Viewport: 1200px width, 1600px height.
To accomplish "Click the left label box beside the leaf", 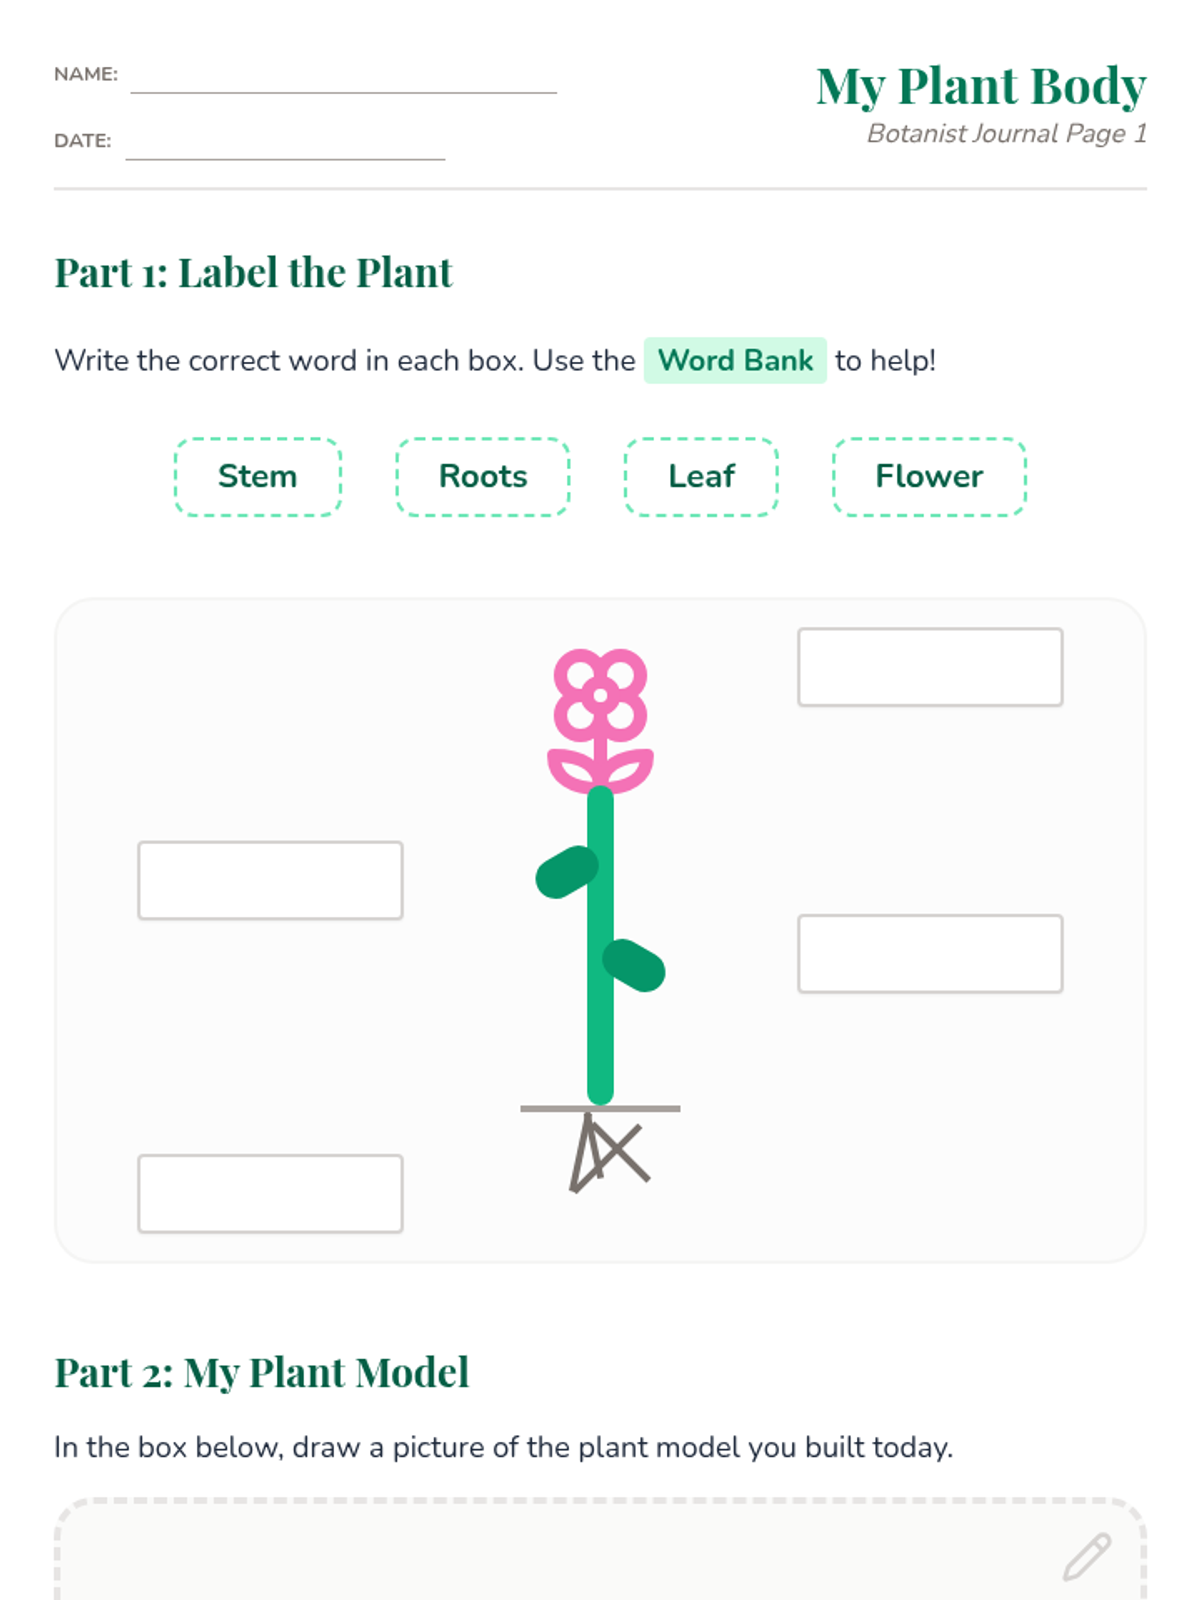I will tap(270, 880).
